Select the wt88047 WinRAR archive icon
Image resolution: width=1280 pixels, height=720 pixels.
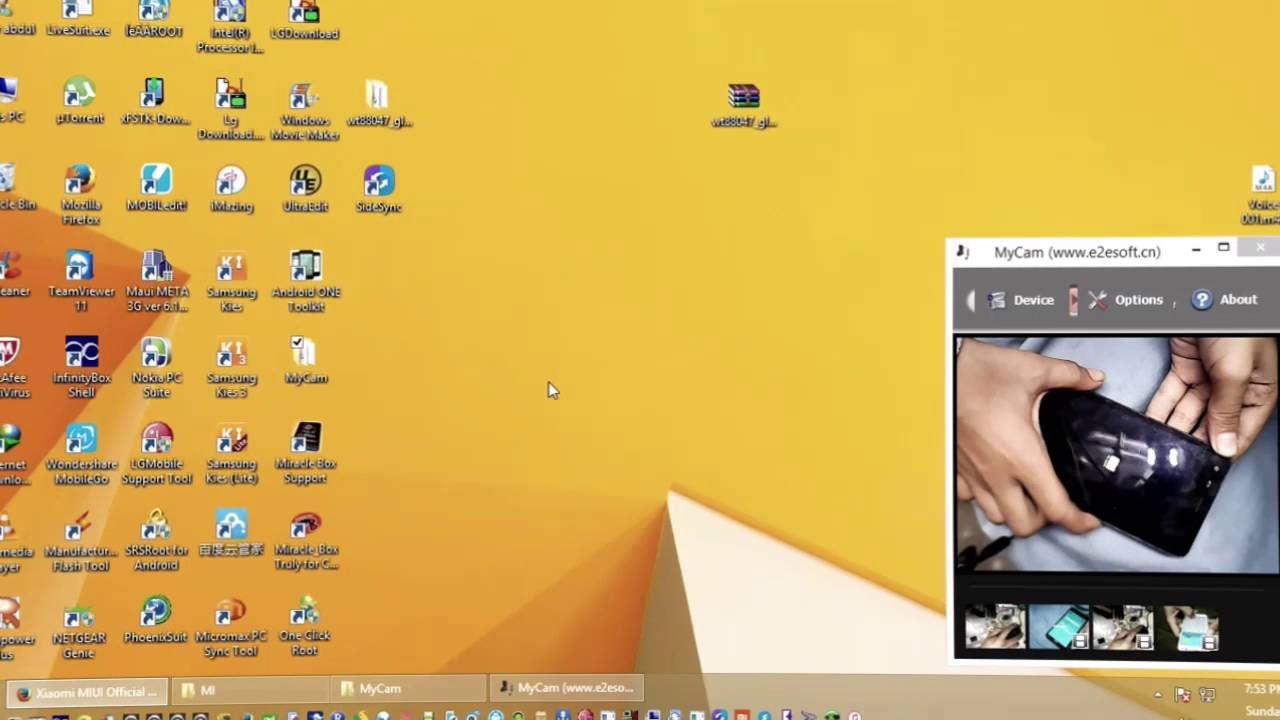[744, 105]
